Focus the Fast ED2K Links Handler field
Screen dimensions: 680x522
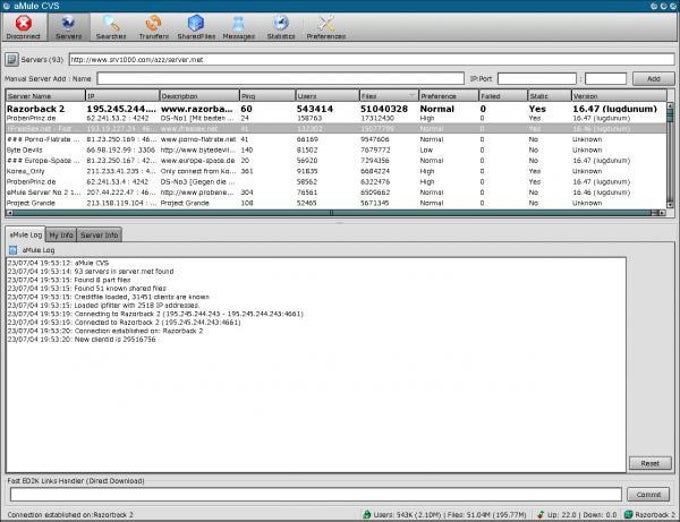[316, 494]
